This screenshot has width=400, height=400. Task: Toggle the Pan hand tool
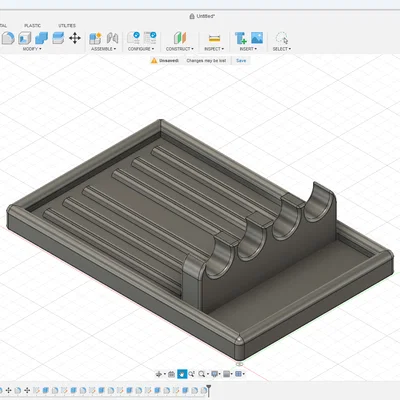coord(182,374)
